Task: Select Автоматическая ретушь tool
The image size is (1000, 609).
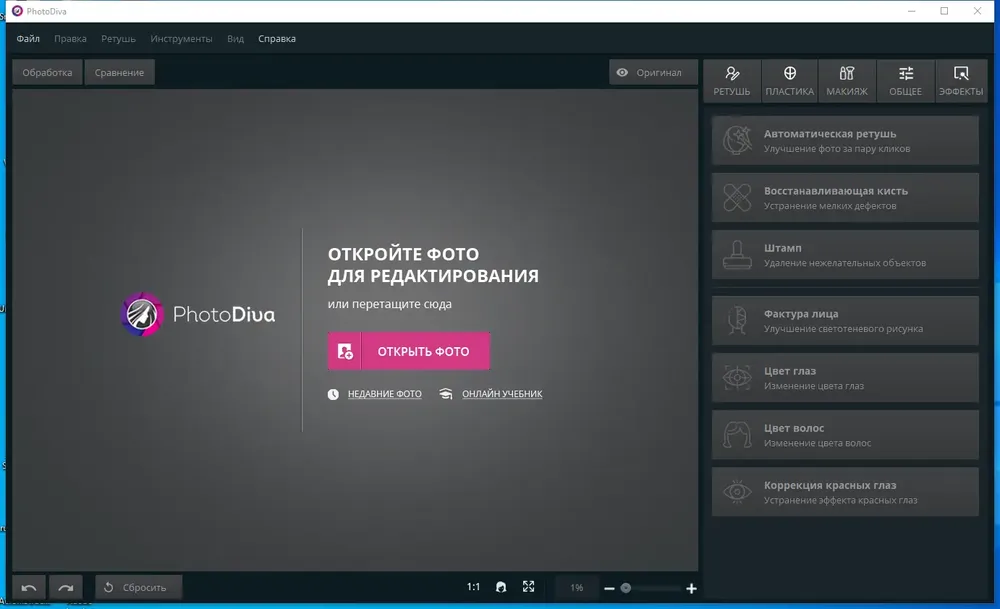Action: coord(845,140)
